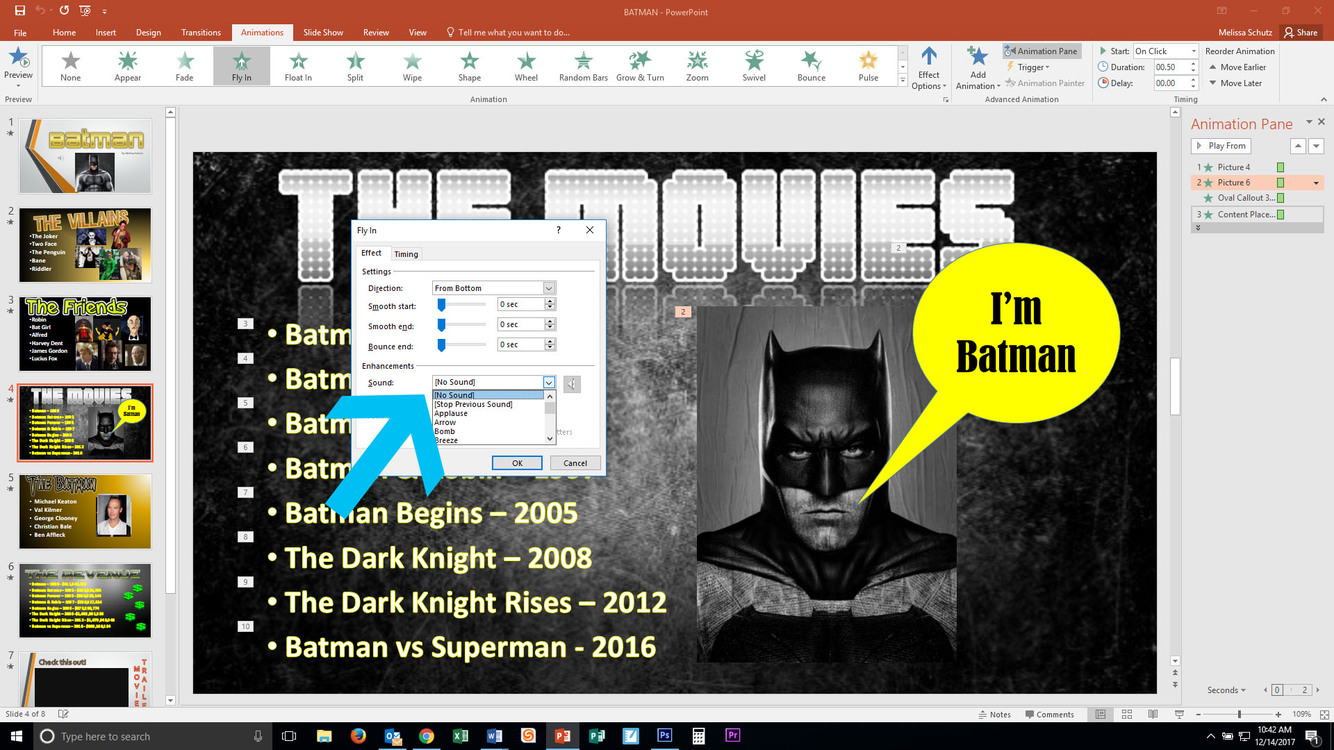The image size is (1334, 750).
Task: Choose the Float In animation
Action: pyautogui.click(x=298, y=66)
